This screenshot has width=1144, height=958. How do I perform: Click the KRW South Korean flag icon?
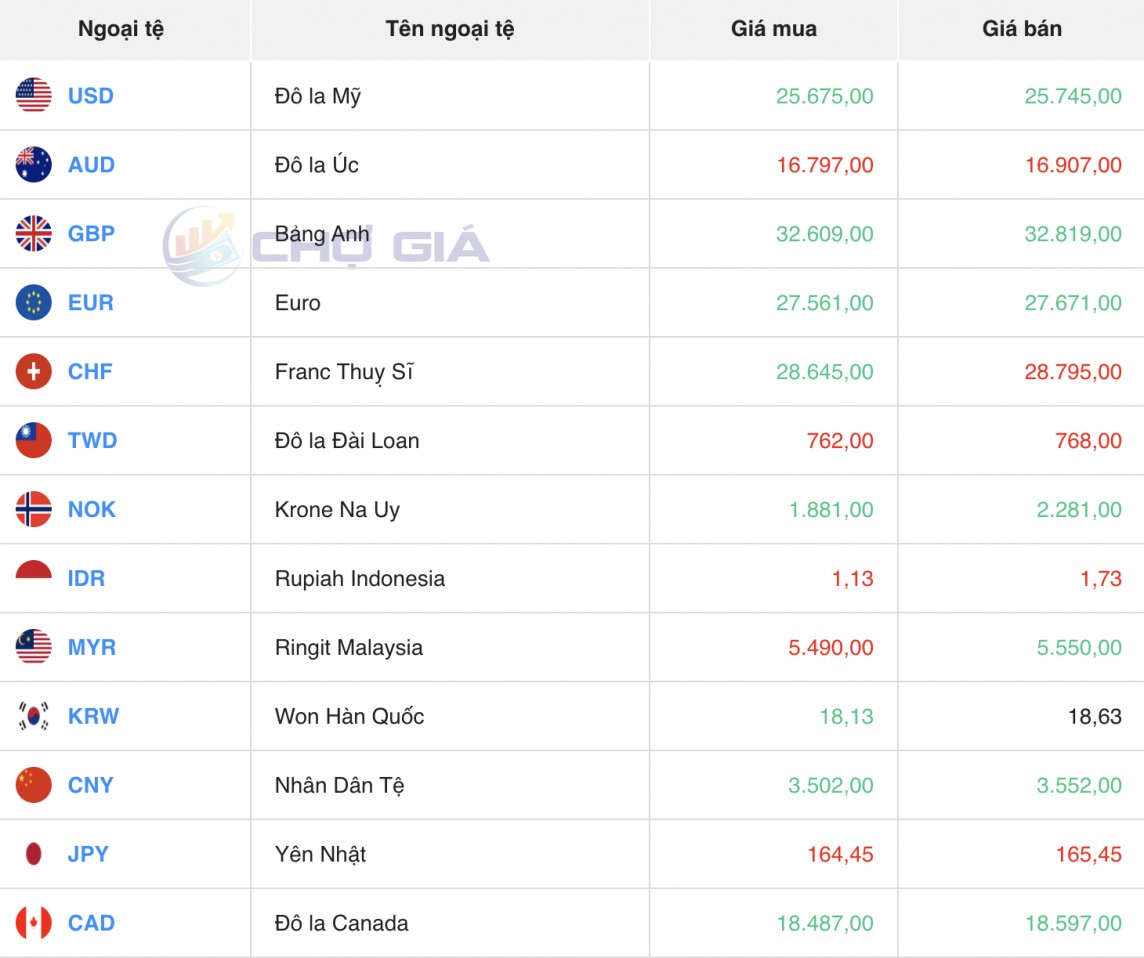coord(32,716)
